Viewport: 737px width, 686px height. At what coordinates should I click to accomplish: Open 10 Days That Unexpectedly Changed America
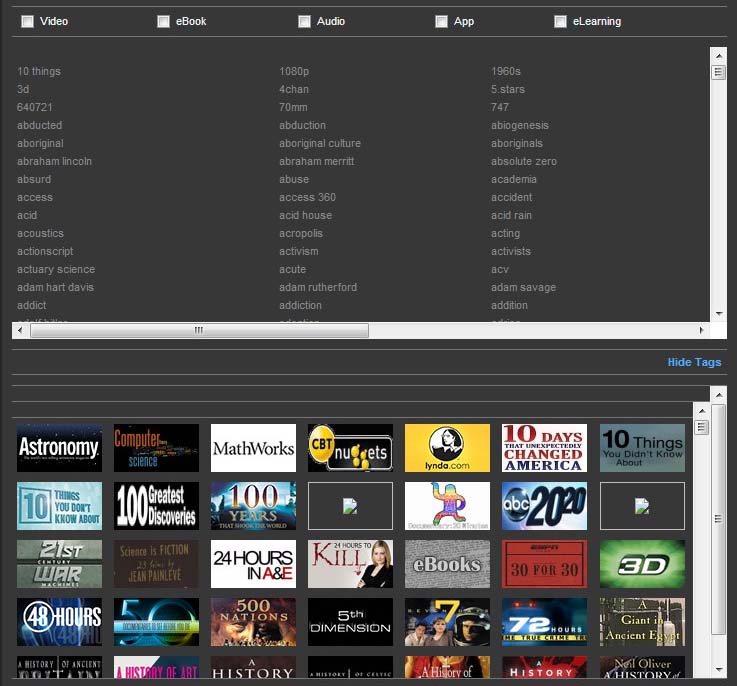tap(544, 448)
